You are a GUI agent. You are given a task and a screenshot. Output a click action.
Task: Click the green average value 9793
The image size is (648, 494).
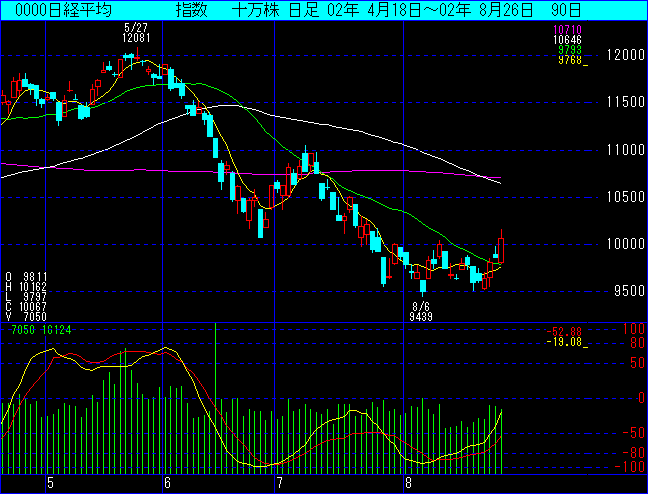click(x=570, y=50)
